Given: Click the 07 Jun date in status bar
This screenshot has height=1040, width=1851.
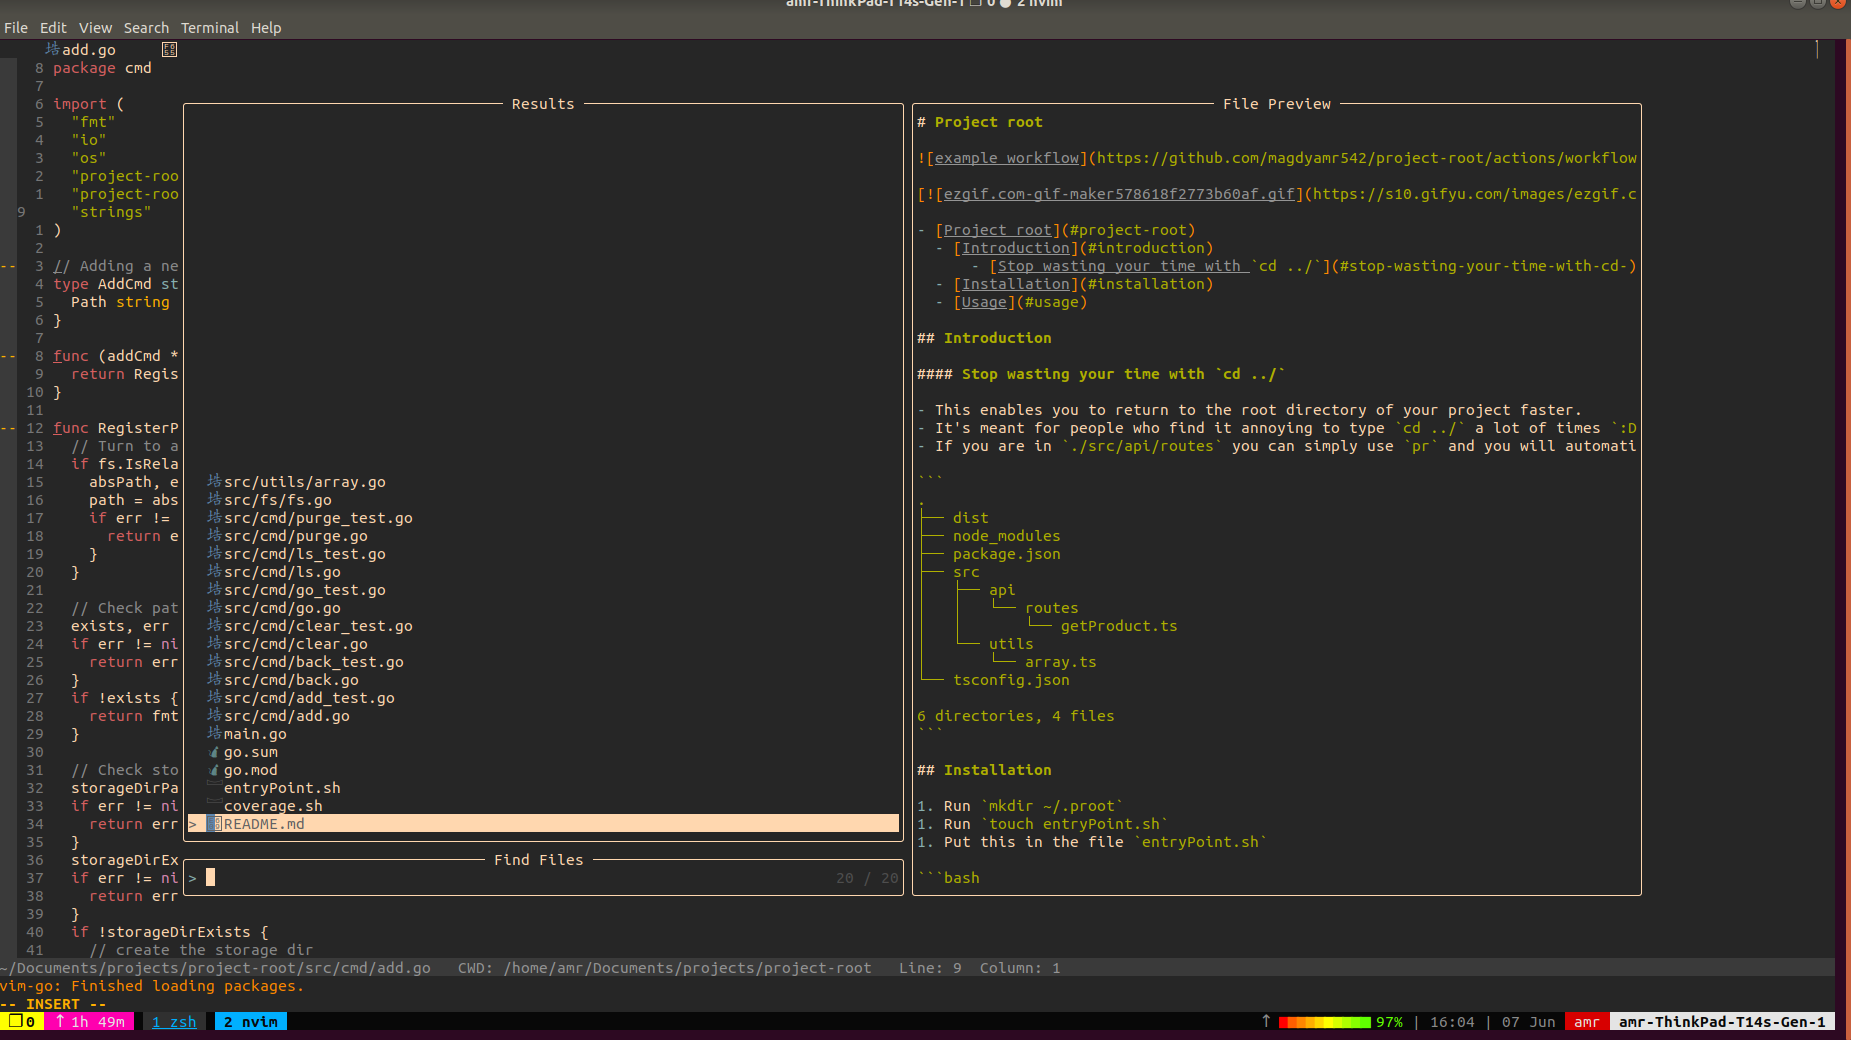Looking at the screenshot, I should click(1528, 1022).
